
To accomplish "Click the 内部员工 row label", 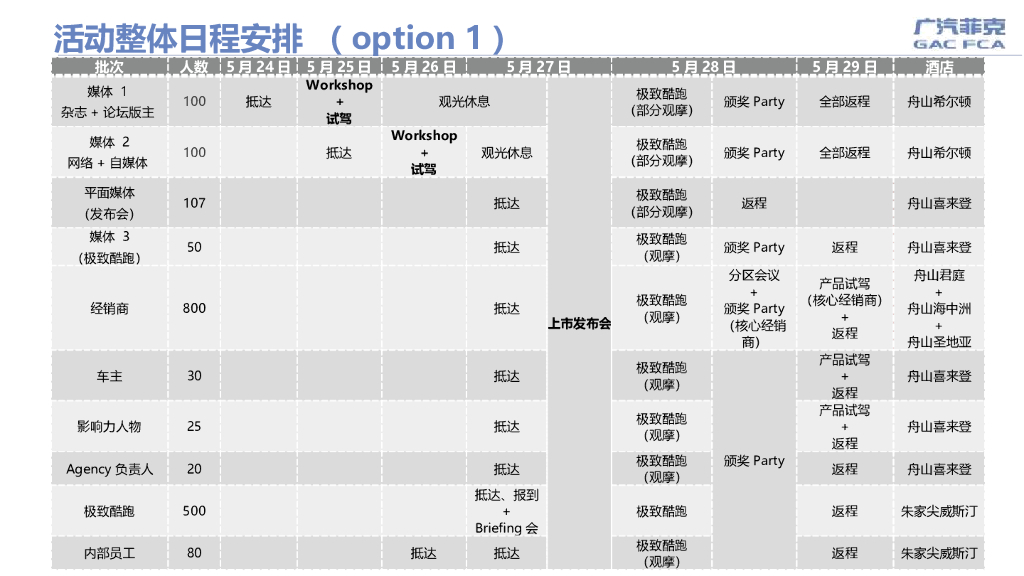I will coord(109,553).
